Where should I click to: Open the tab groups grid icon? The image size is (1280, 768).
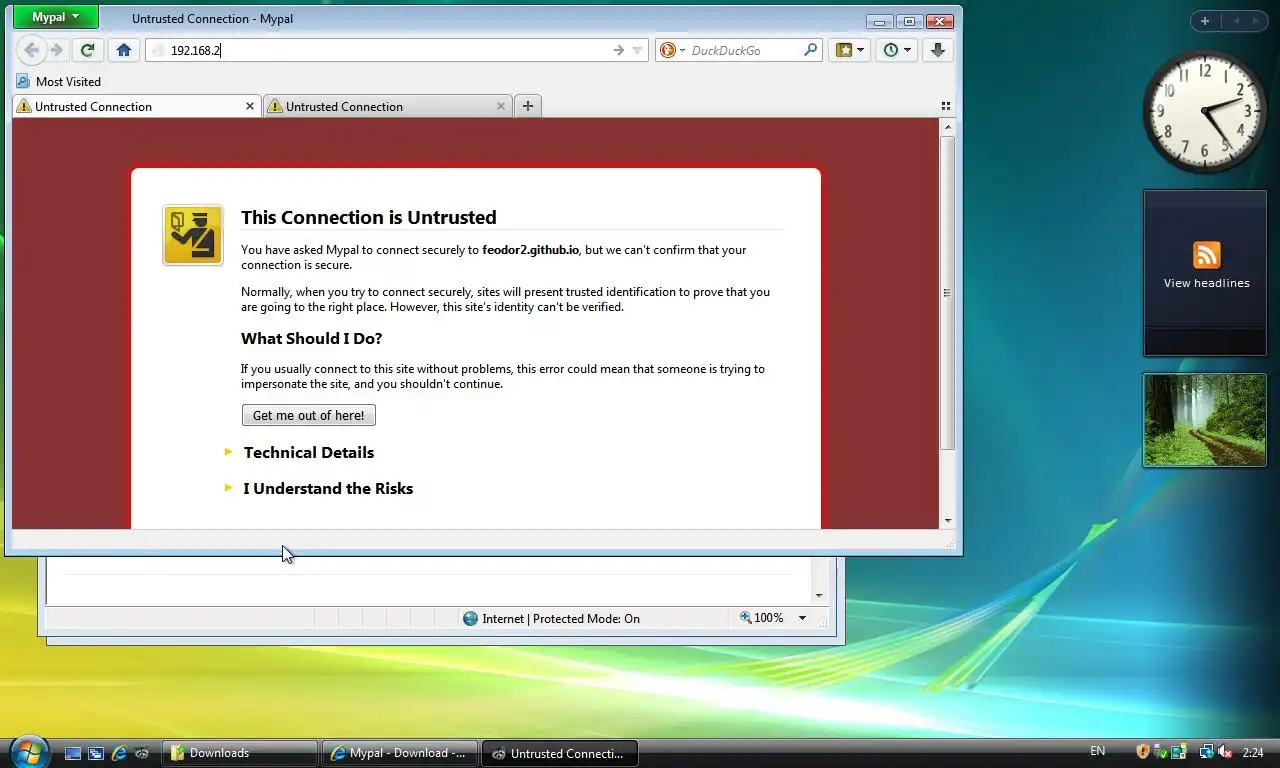(946, 106)
